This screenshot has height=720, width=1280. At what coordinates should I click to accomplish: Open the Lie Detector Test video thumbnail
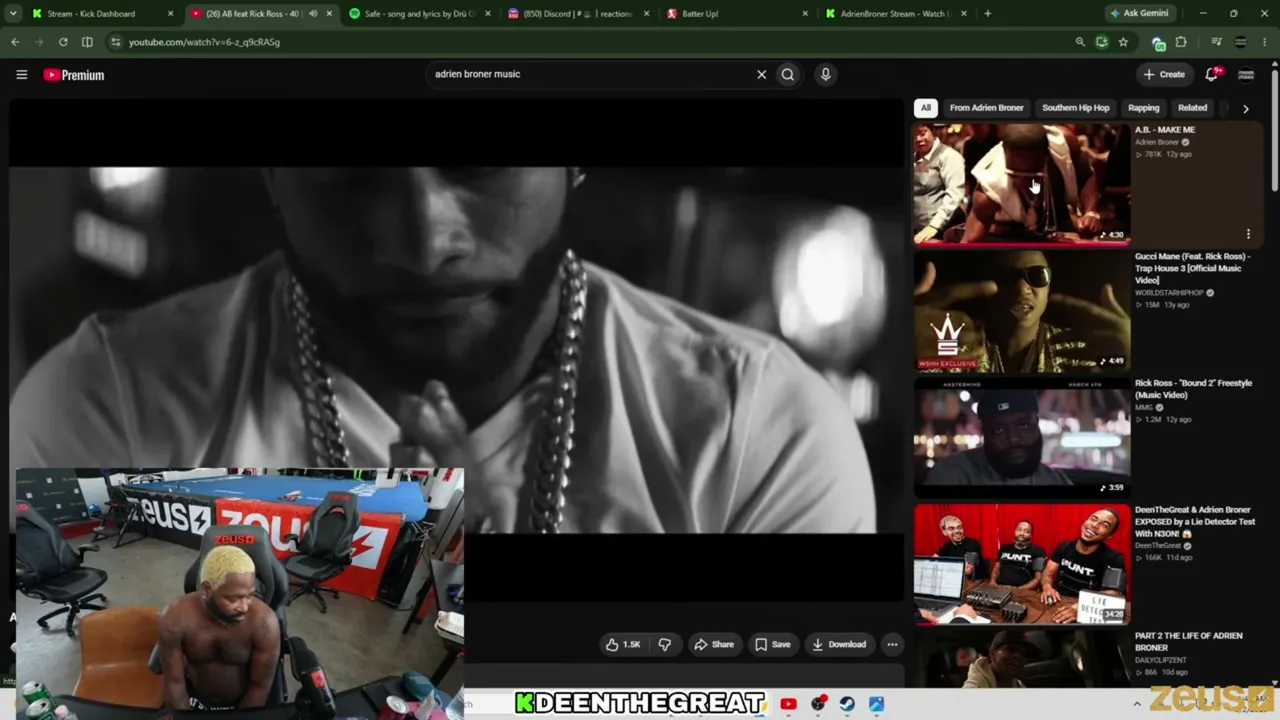tap(1021, 564)
